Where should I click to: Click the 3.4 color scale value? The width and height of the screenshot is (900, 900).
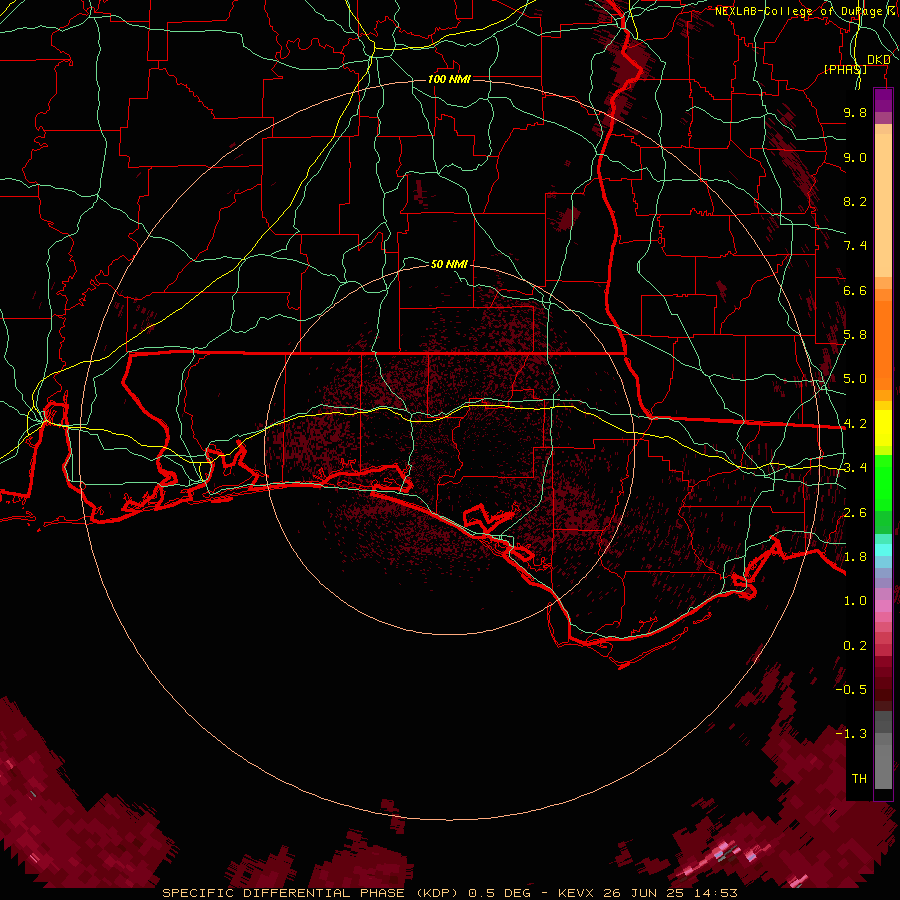[x=855, y=468]
